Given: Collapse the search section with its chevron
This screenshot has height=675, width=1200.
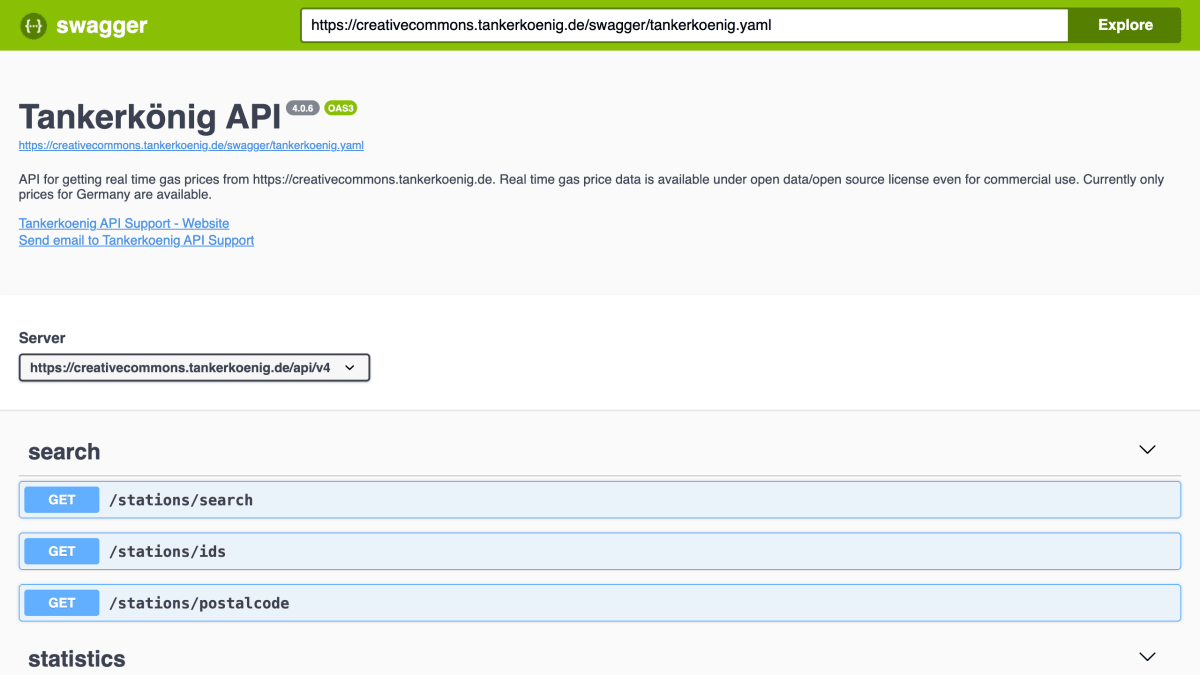Looking at the screenshot, I should (x=1147, y=450).
